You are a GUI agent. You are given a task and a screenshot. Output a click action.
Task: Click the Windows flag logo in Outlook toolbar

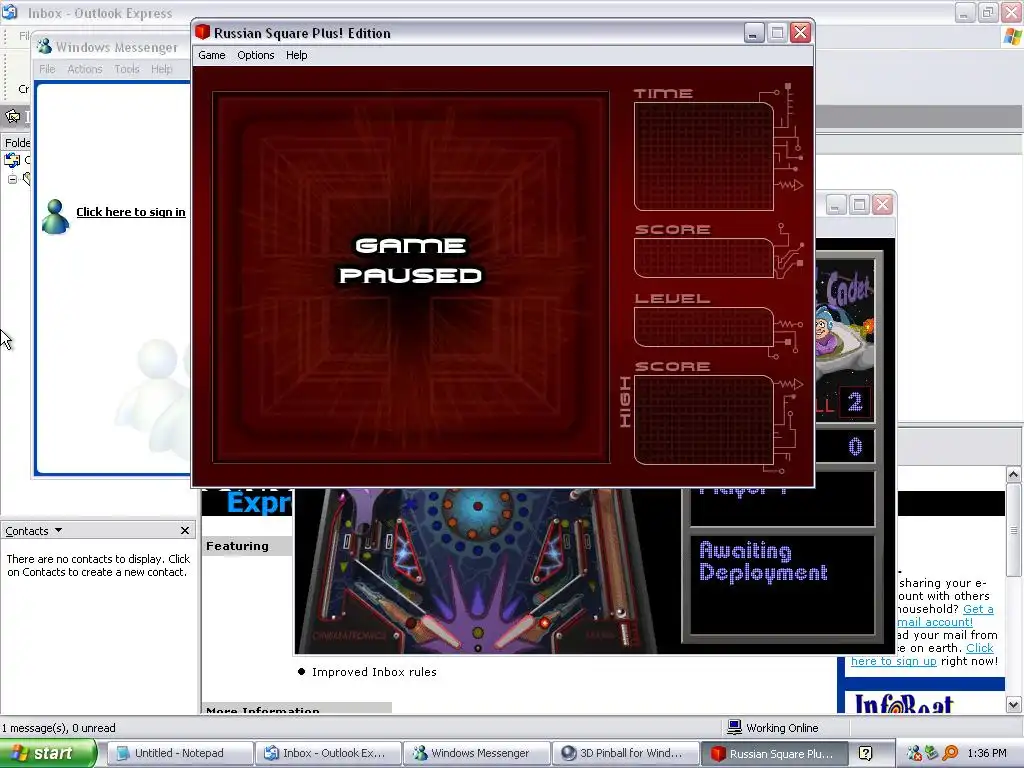(x=1014, y=37)
